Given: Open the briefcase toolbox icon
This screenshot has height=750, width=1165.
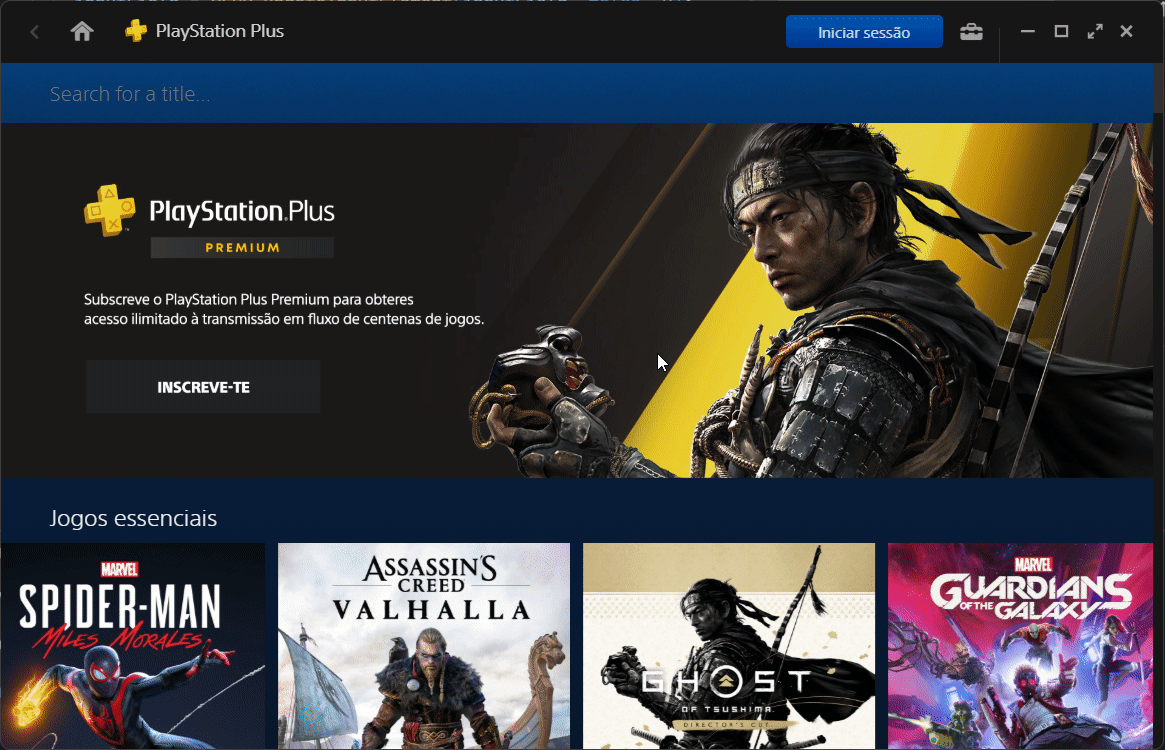Looking at the screenshot, I should (x=971, y=32).
